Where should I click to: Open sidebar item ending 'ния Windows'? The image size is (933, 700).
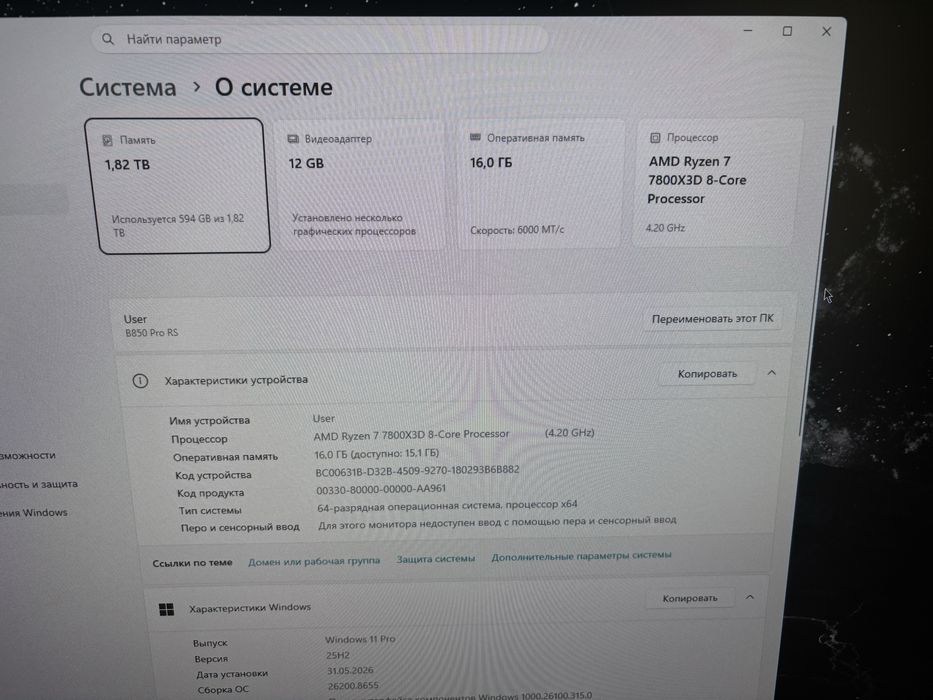pyautogui.click(x=33, y=512)
